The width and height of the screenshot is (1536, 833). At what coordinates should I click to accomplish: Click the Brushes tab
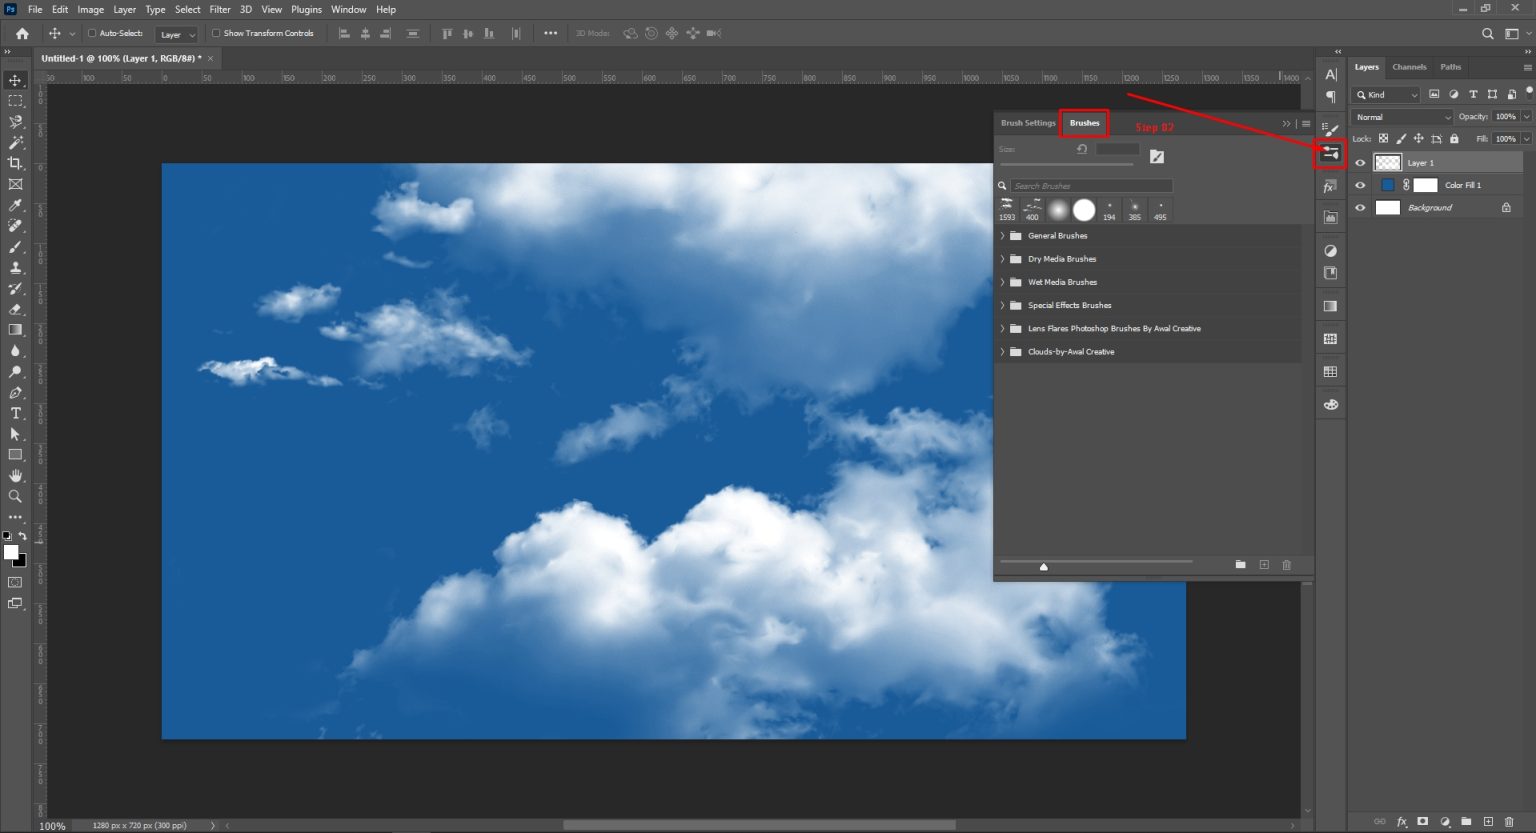click(x=1084, y=123)
